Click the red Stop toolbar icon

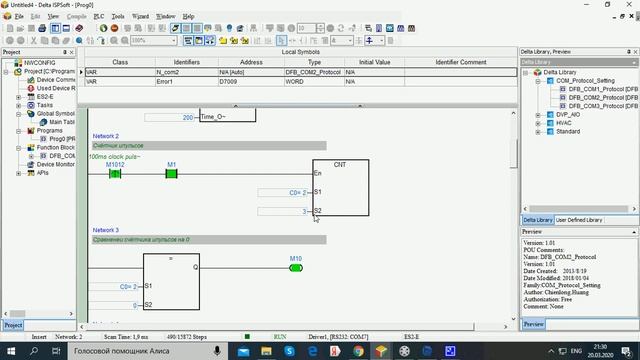(x=115, y=28)
